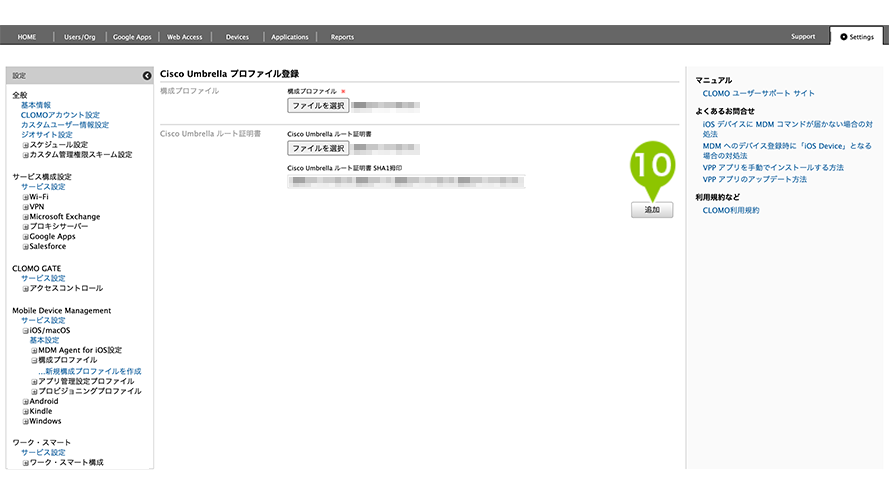
Task: Open the Web Access tab
Action: [x=184, y=37]
